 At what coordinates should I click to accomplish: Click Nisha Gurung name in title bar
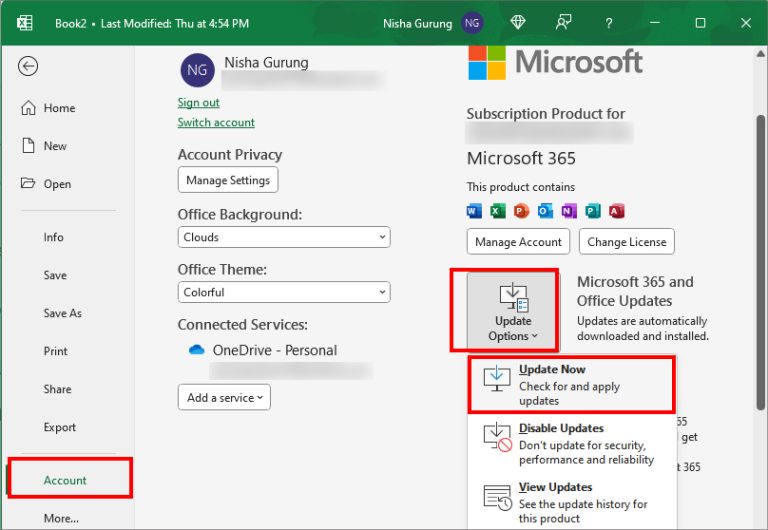click(x=417, y=23)
